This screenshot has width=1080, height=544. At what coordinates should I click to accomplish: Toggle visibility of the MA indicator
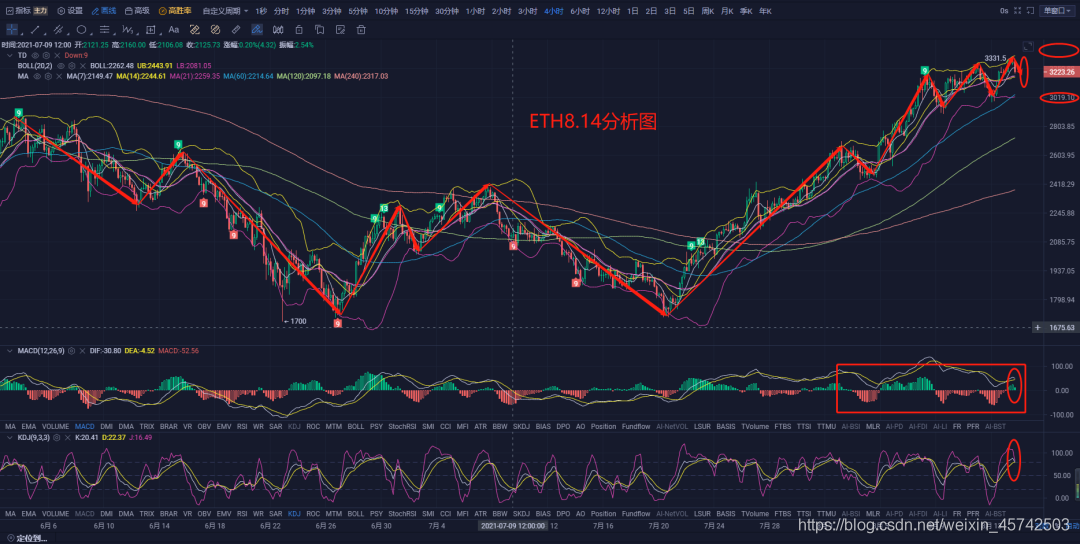coord(36,76)
